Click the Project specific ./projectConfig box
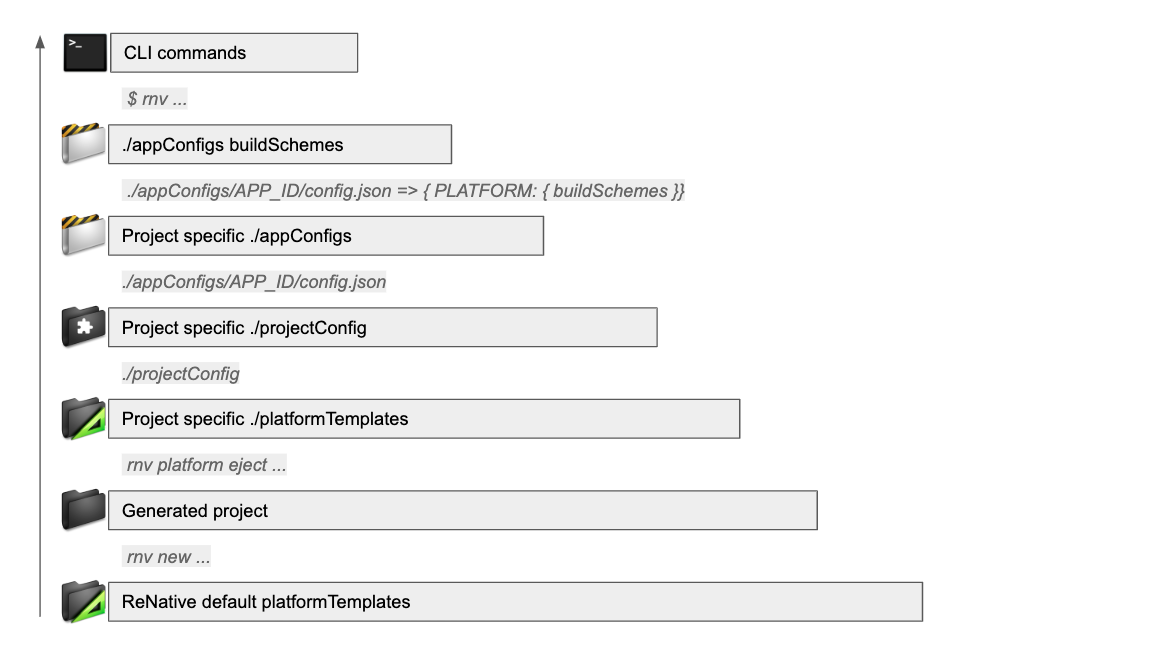1154x654 pixels. coord(383,327)
